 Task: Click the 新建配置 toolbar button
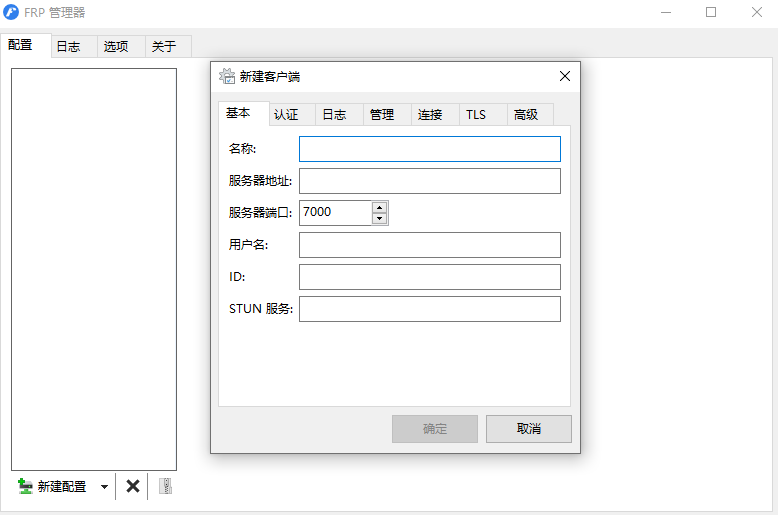52,486
